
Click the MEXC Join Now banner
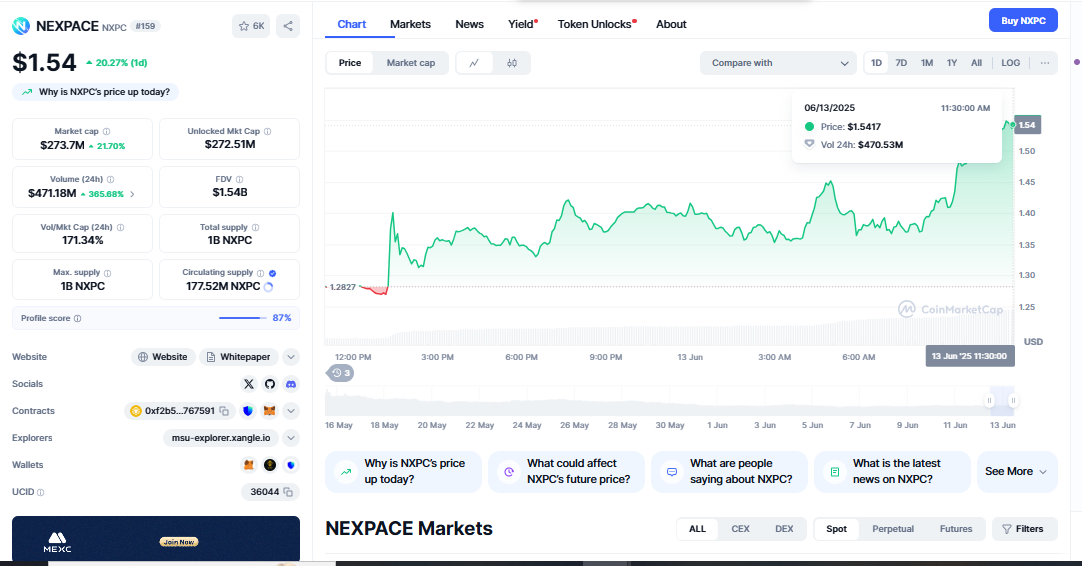coord(156,538)
